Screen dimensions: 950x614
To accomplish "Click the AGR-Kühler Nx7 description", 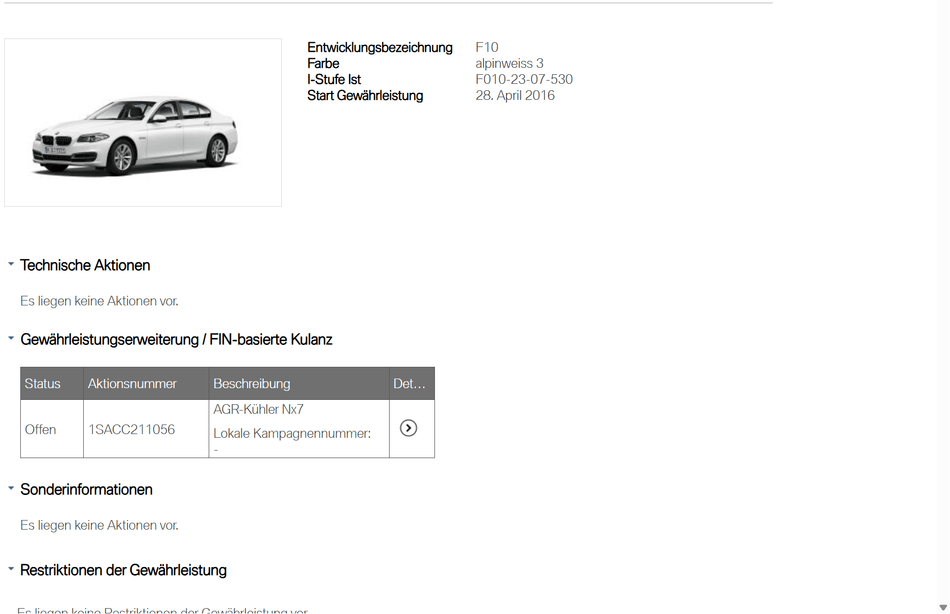I will coord(258,409).
